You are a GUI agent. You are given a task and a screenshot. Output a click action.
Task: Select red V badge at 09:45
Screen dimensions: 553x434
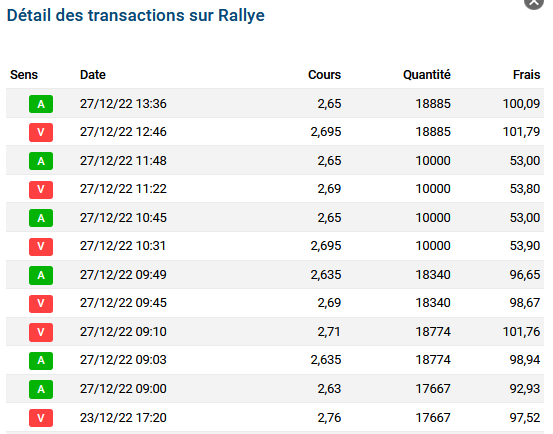(41, 304)
